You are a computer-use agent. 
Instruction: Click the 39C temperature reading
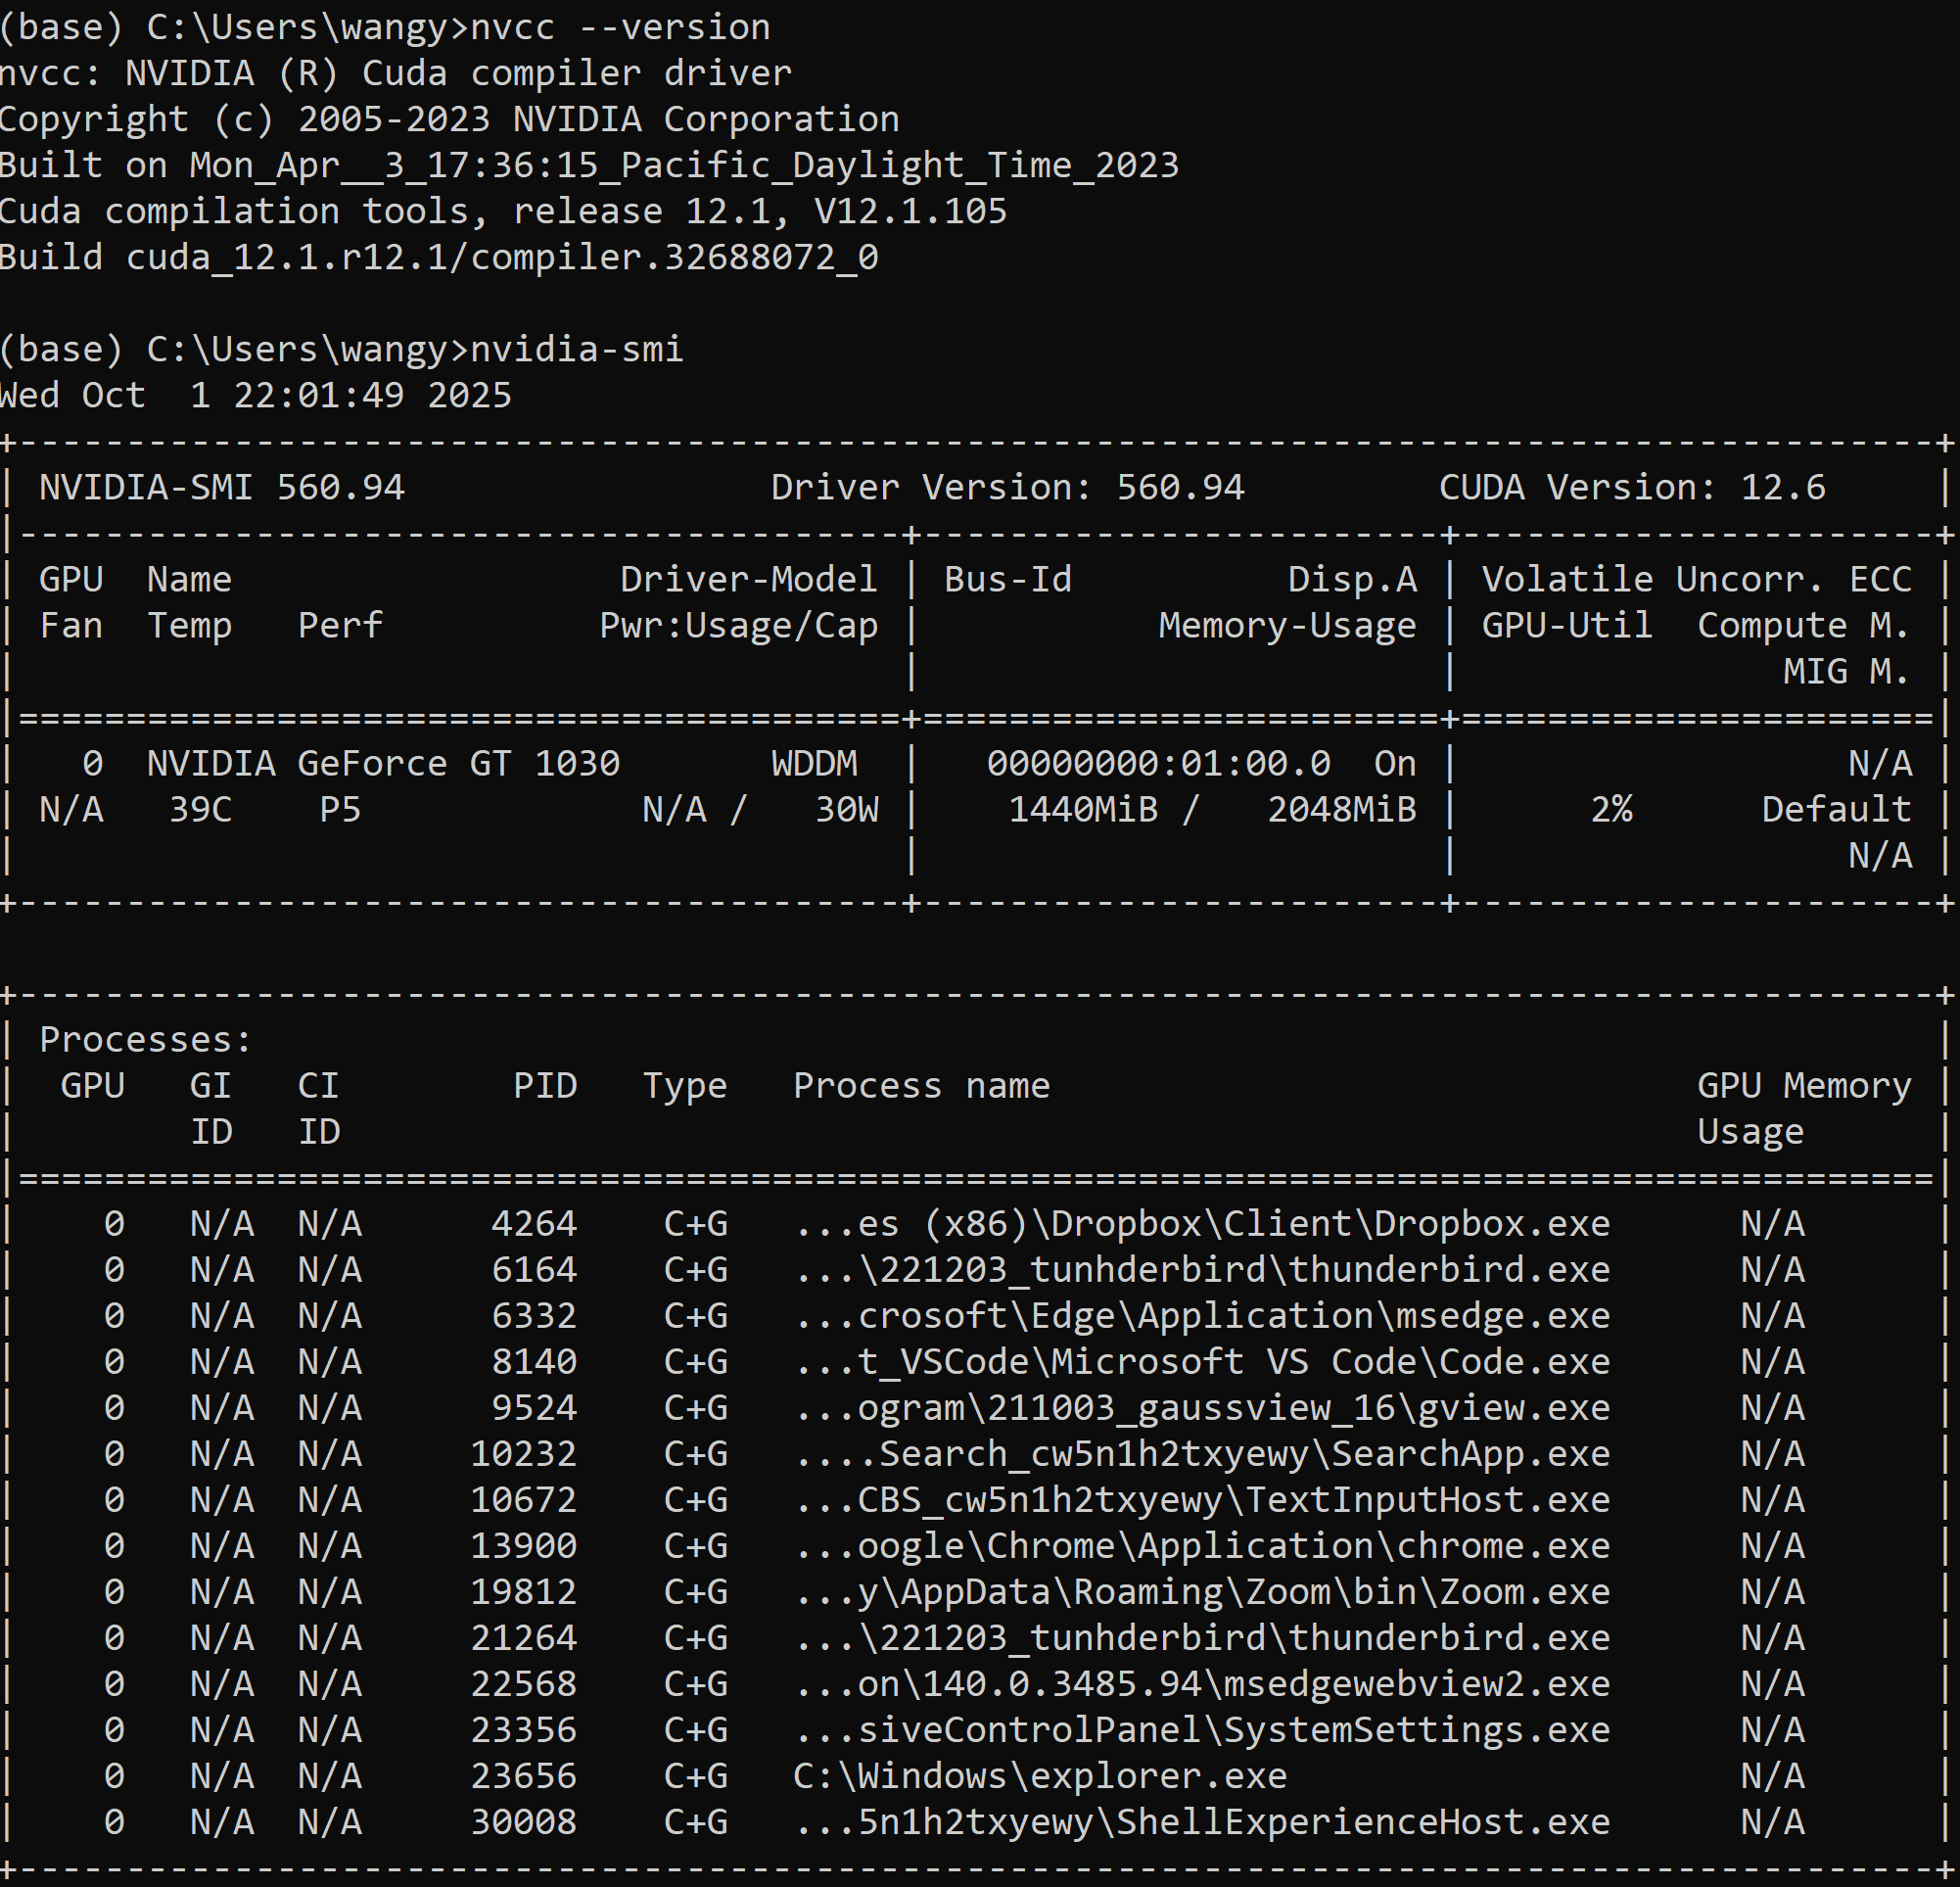[x=200, y=810]
